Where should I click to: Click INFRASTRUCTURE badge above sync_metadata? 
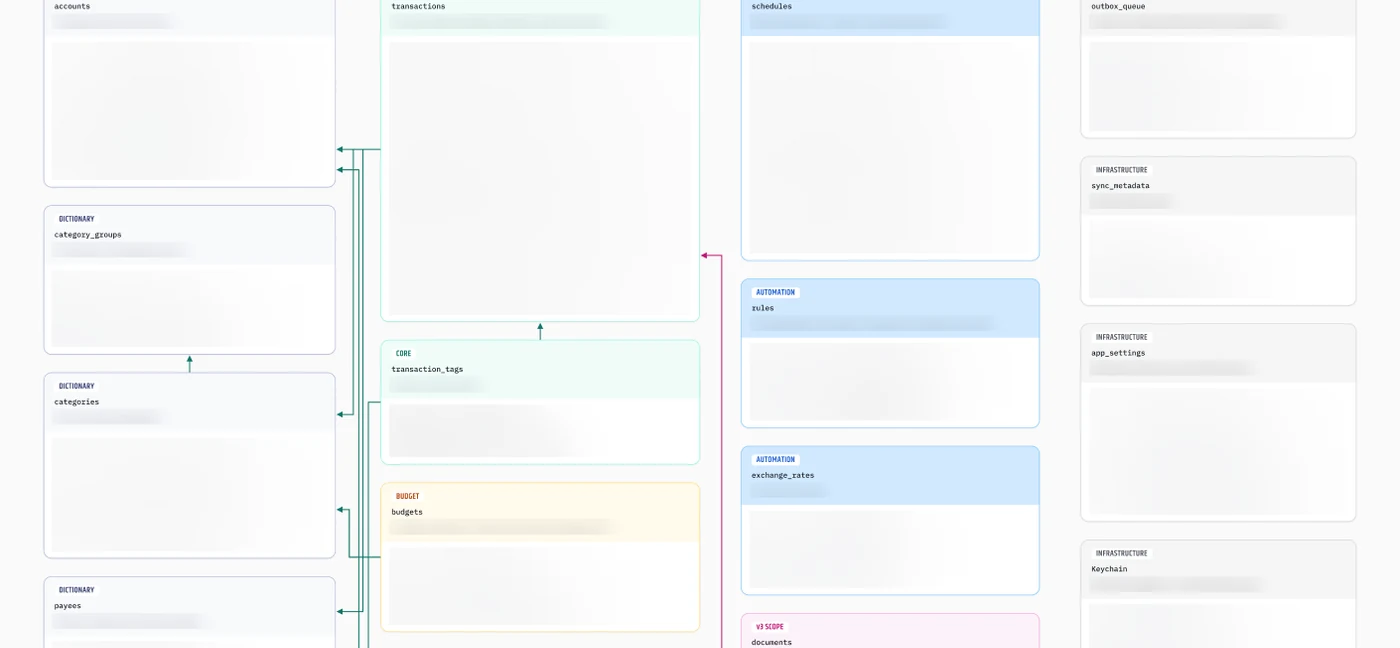[1121, 170]
